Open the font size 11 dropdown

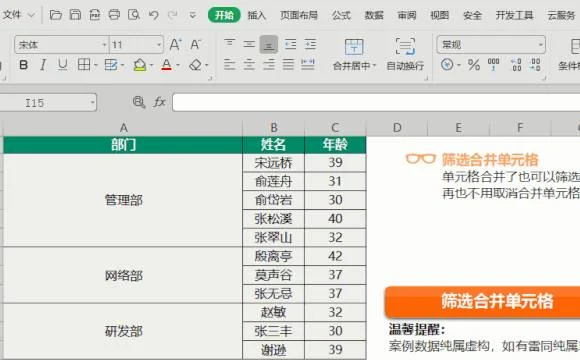[159, 45]
